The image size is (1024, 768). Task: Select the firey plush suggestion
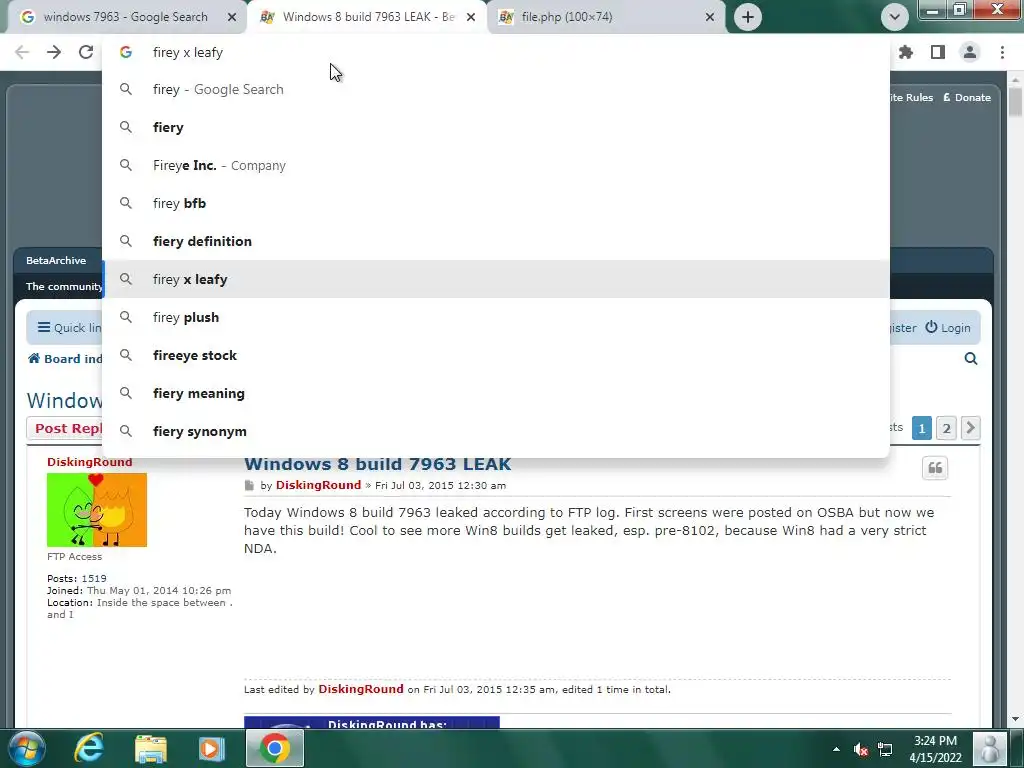(x=496, y=317)
